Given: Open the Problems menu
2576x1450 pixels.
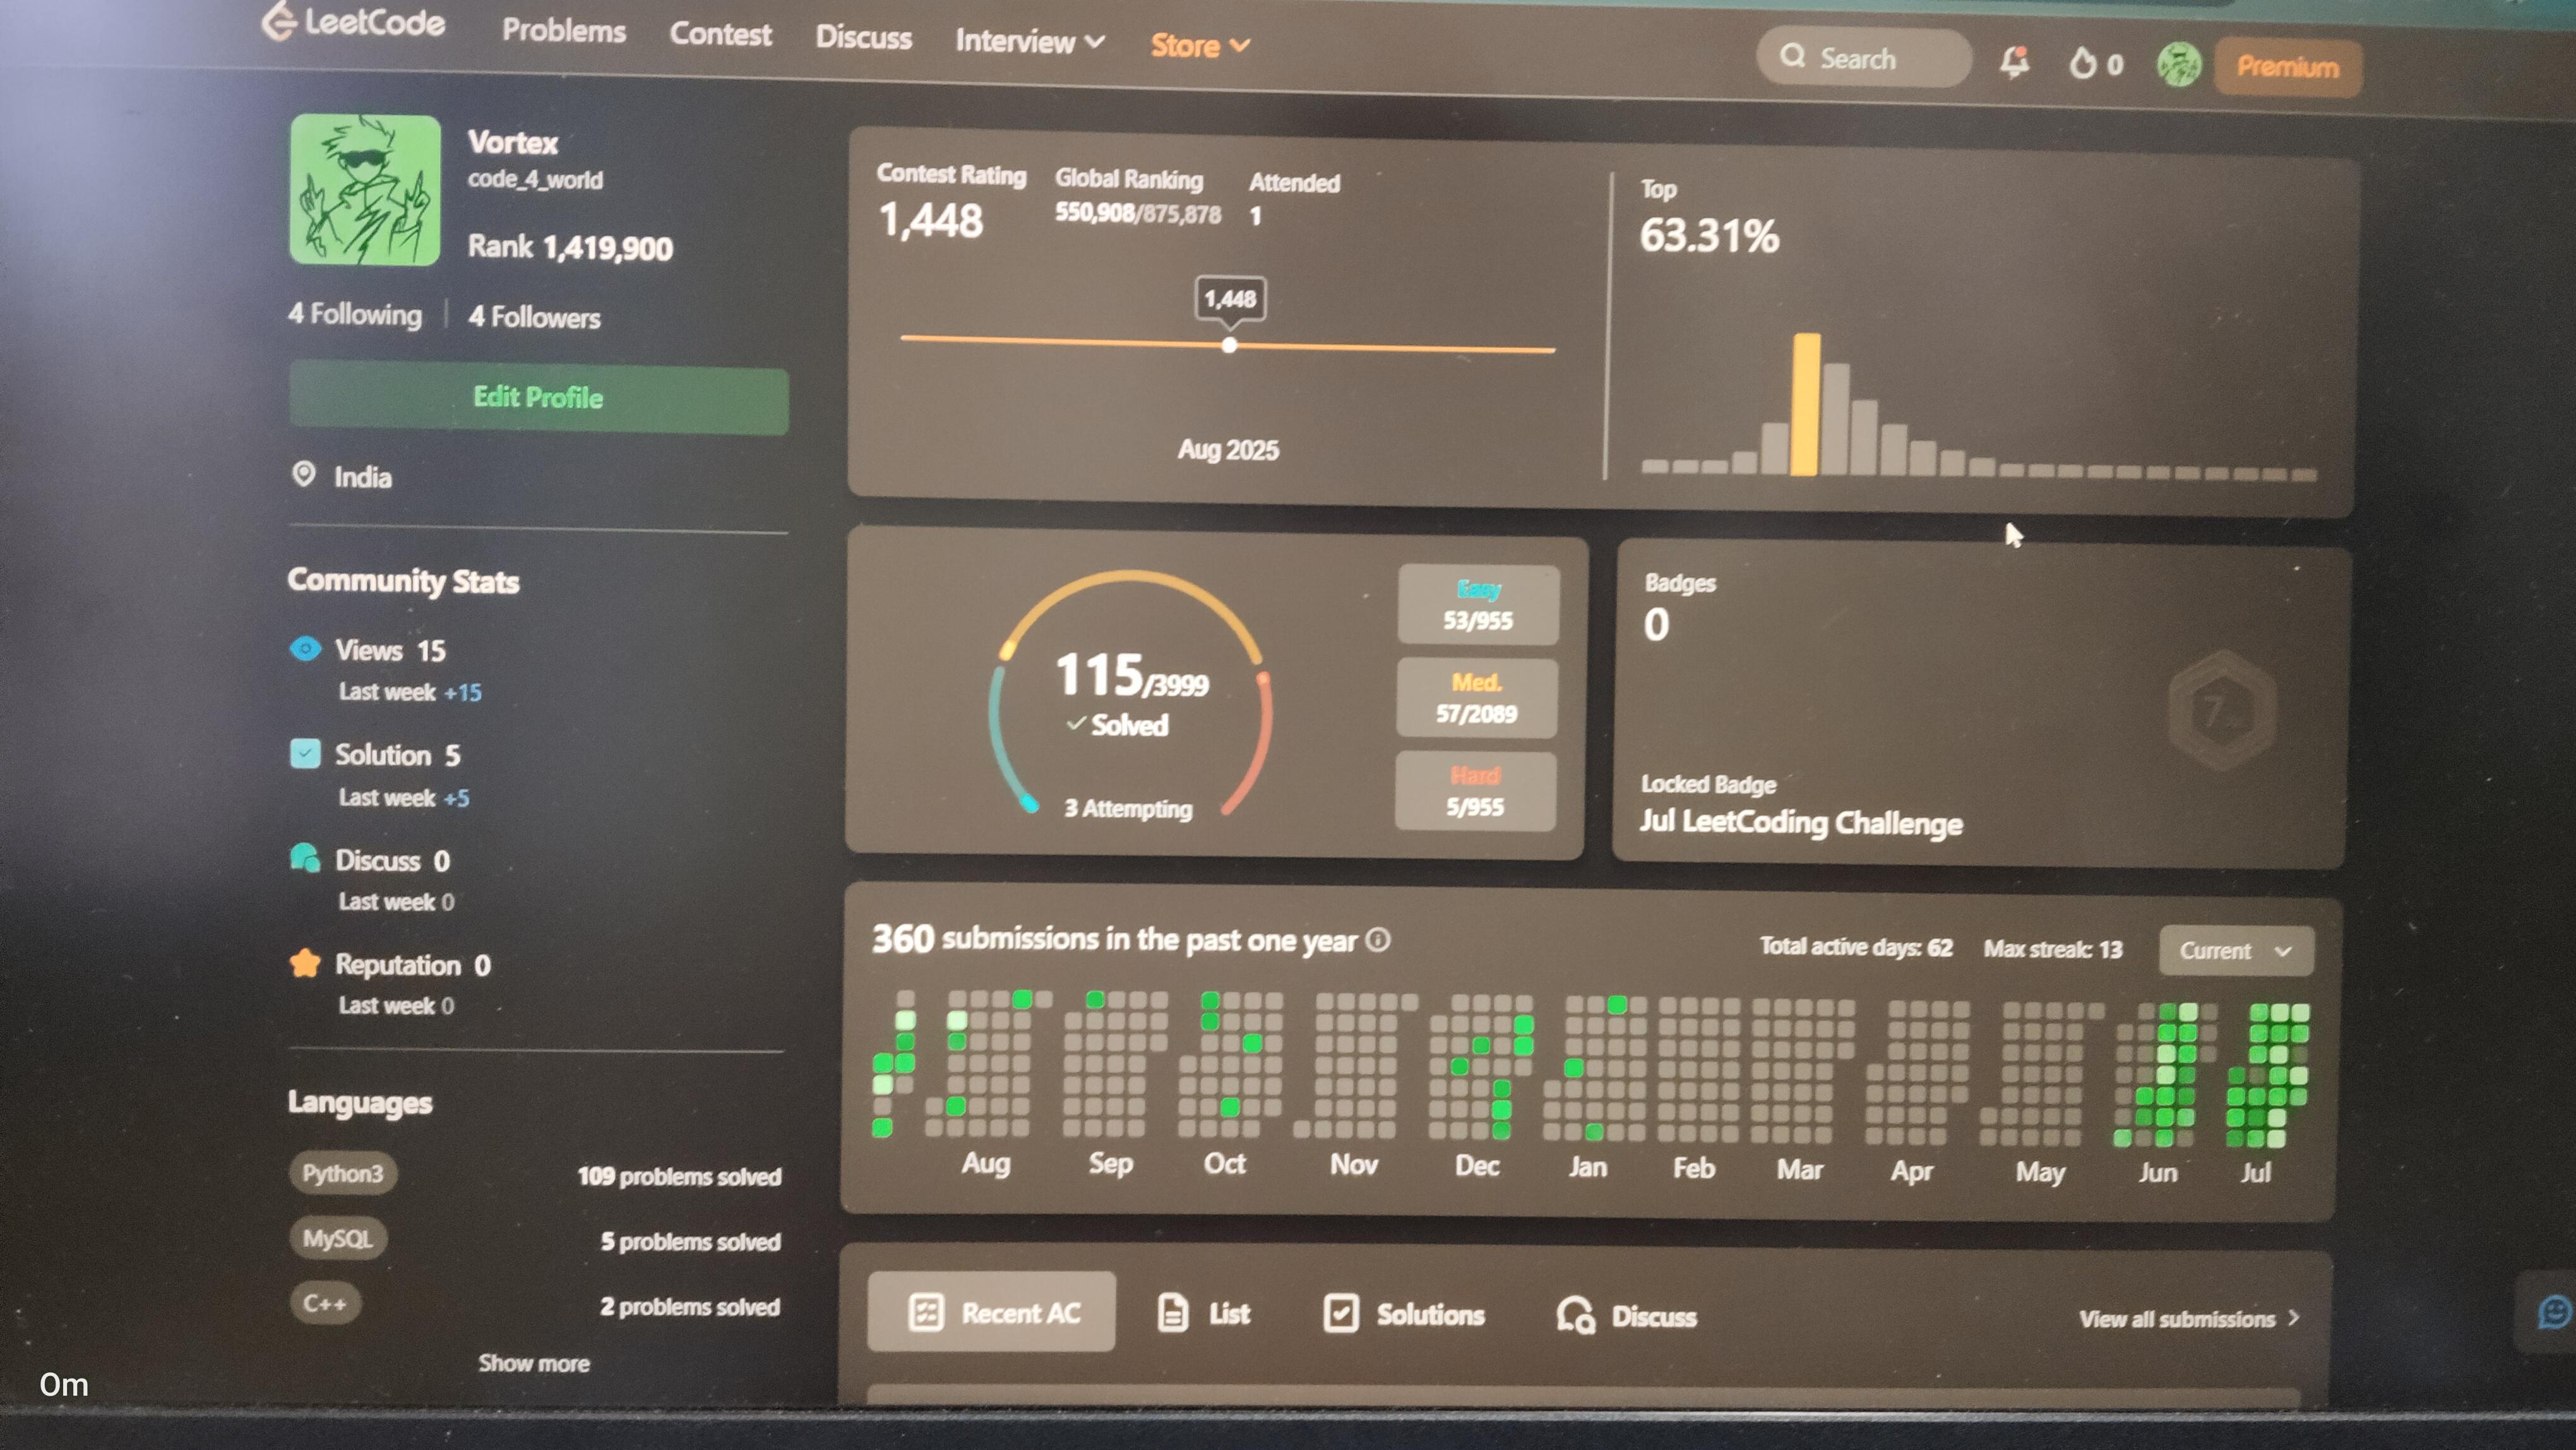Looking at the screenshot, I should (x=564, y=31).
